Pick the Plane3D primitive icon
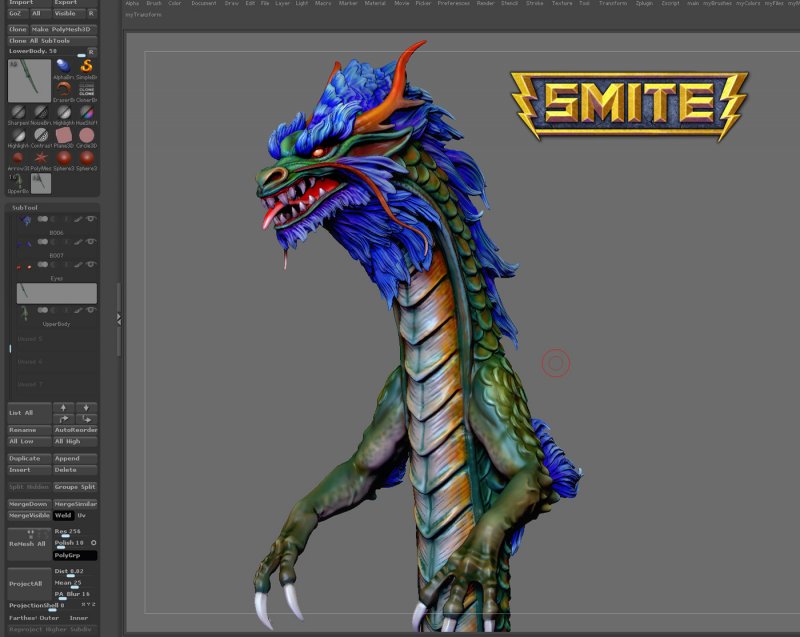The width and height of the screenshot is (800, 637). [63, 135]
